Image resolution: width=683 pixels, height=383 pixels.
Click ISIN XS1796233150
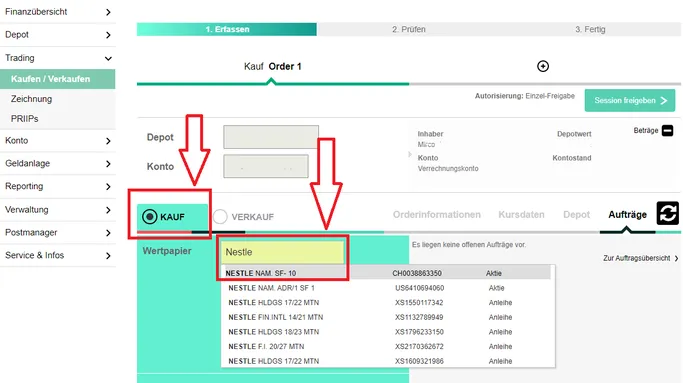click(419, 332)
